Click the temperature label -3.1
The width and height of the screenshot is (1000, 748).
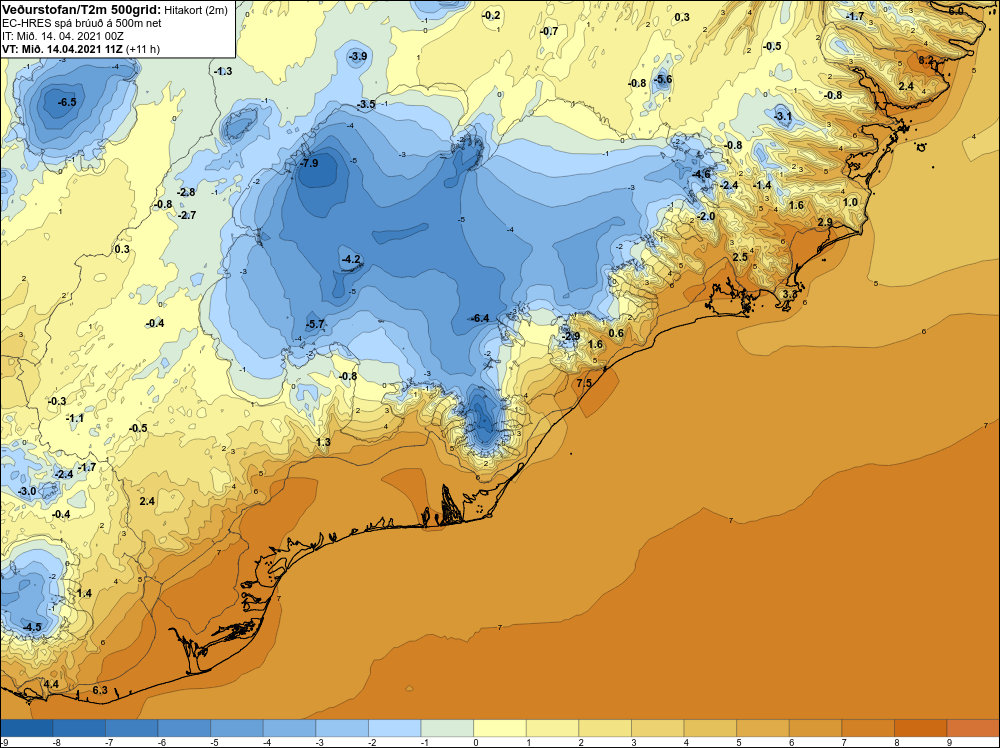[783, 116]
